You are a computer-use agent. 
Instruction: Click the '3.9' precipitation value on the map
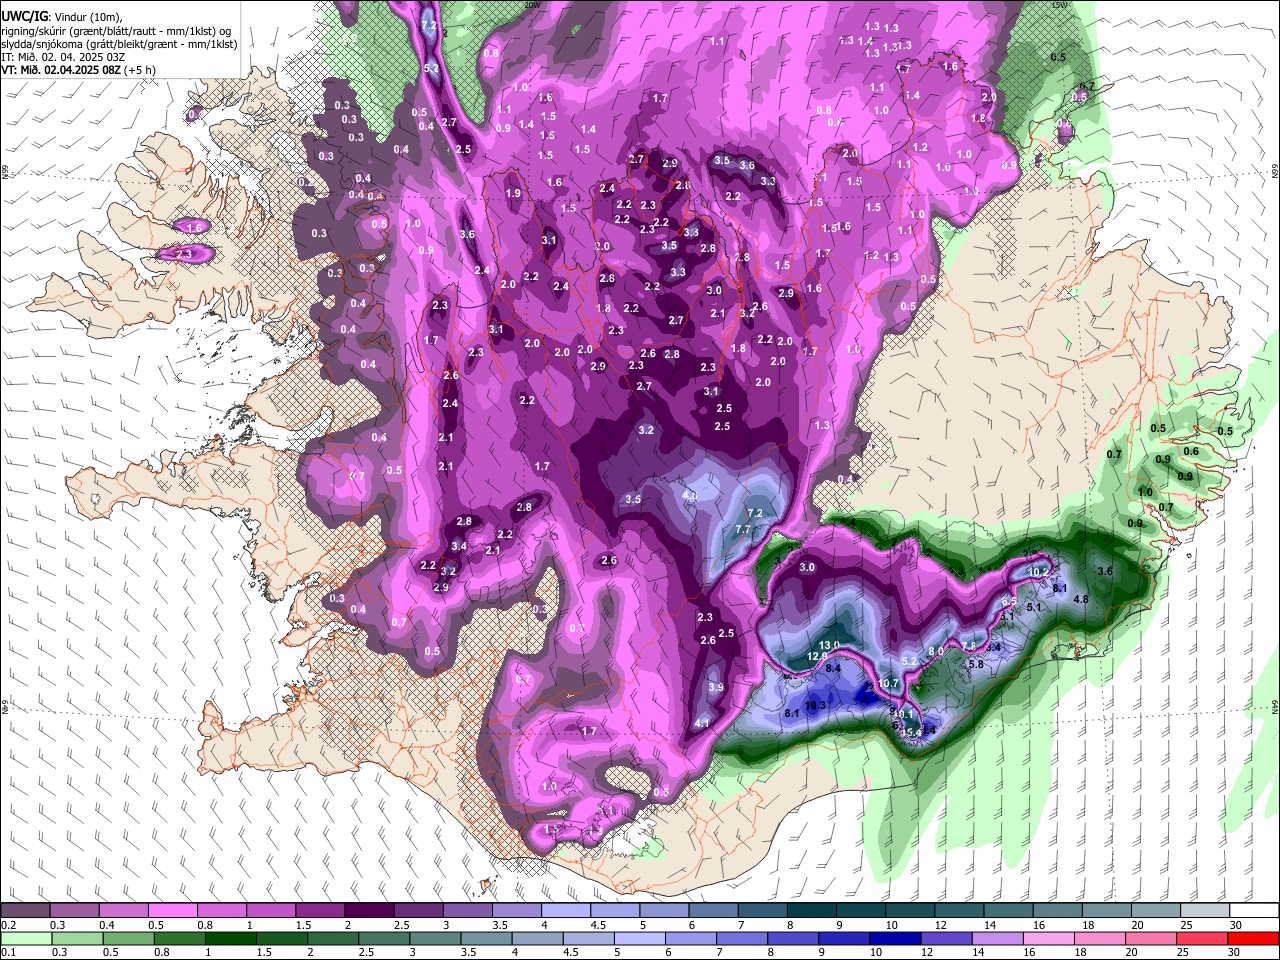[716, 688]
